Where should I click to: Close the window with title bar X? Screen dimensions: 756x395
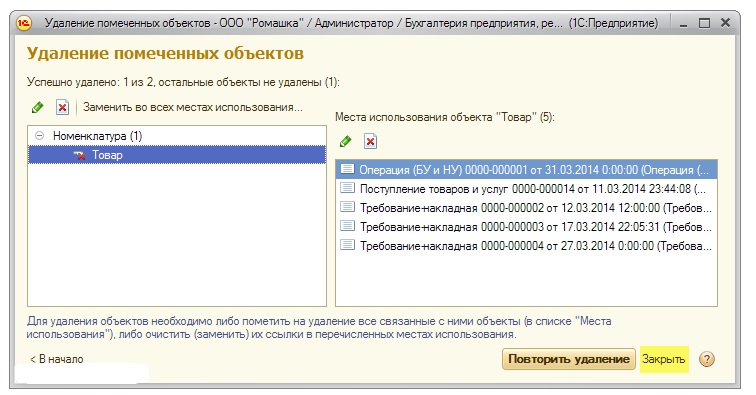725,23
